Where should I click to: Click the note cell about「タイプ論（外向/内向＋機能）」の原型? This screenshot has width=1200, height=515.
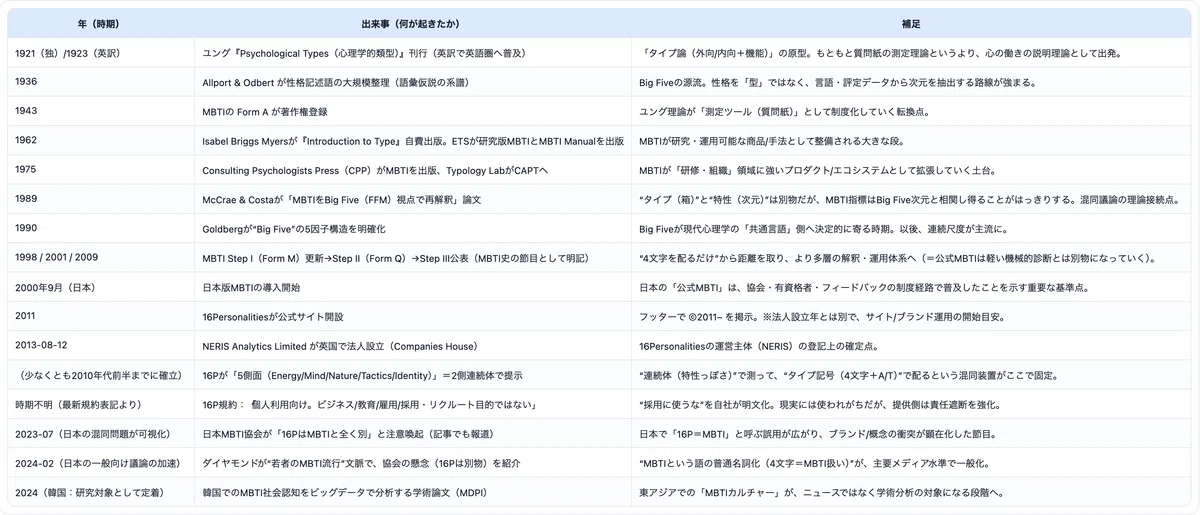point(911,52)
